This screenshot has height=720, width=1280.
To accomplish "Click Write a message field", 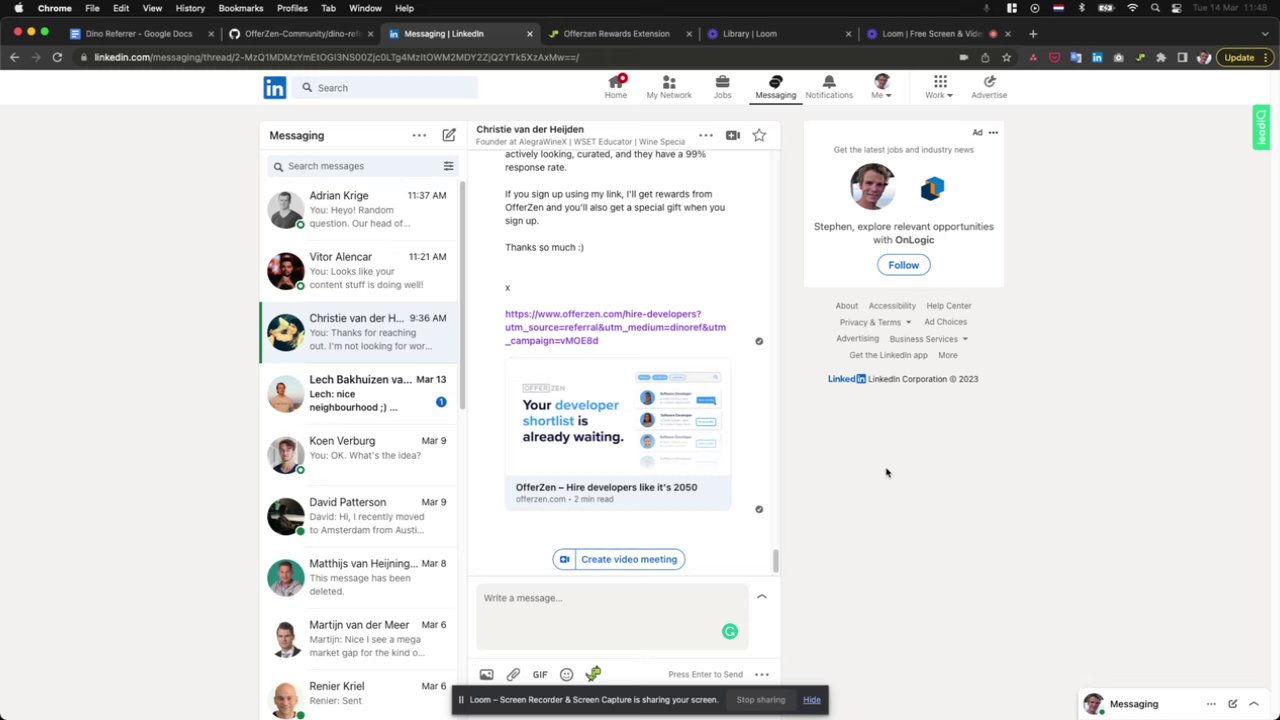I will [612, 616].
